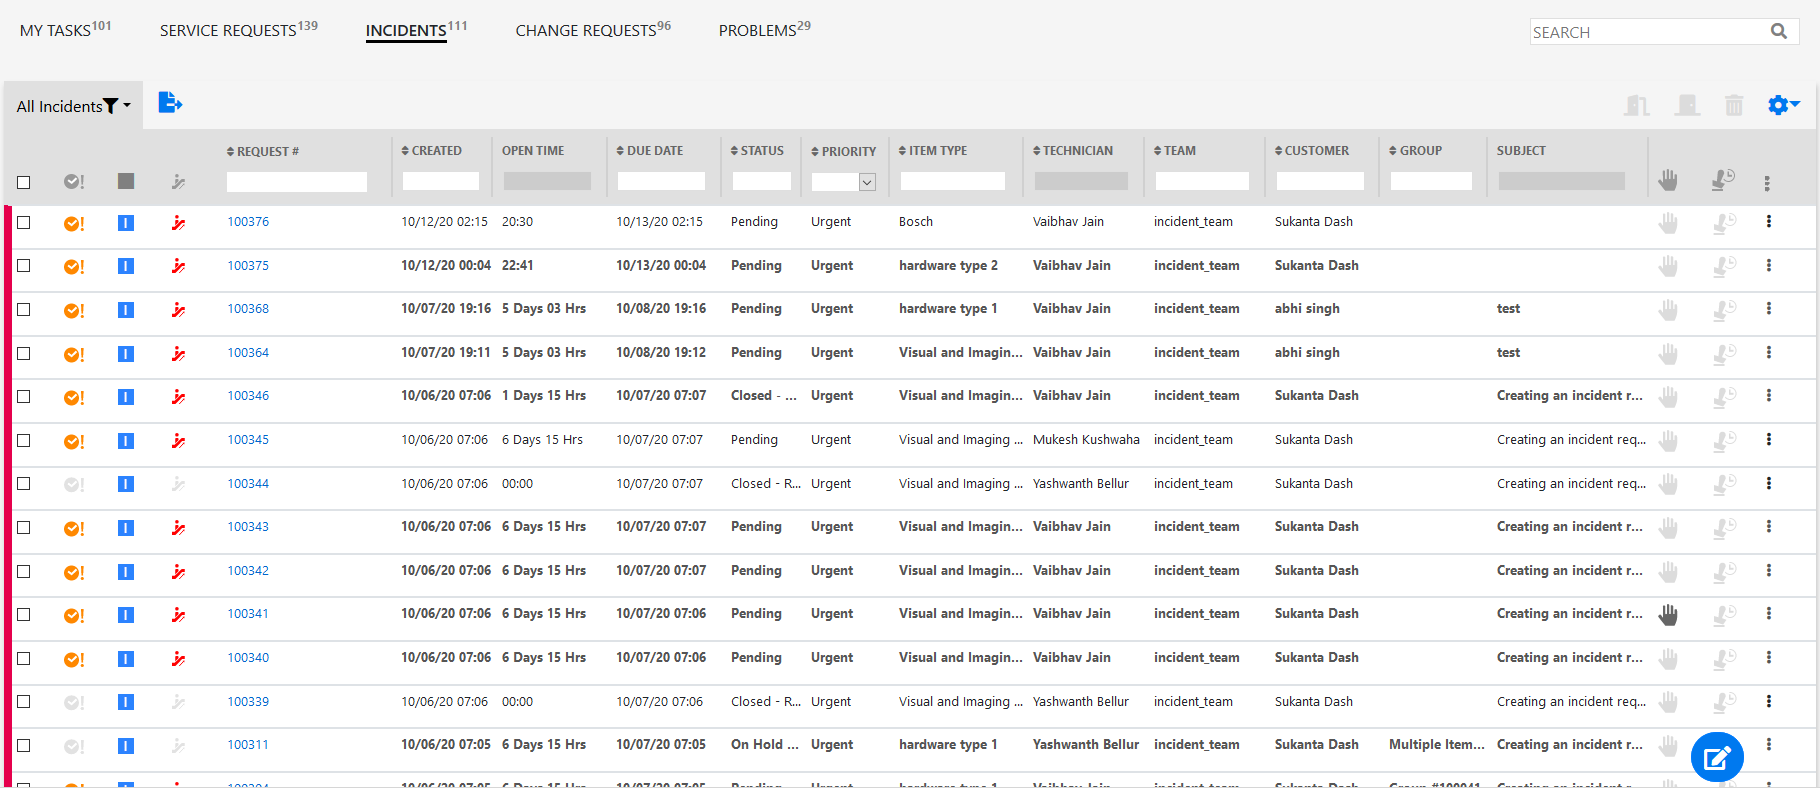Open three-dot menu for request 100343
1820x788 pixels.
point(1769,527)
